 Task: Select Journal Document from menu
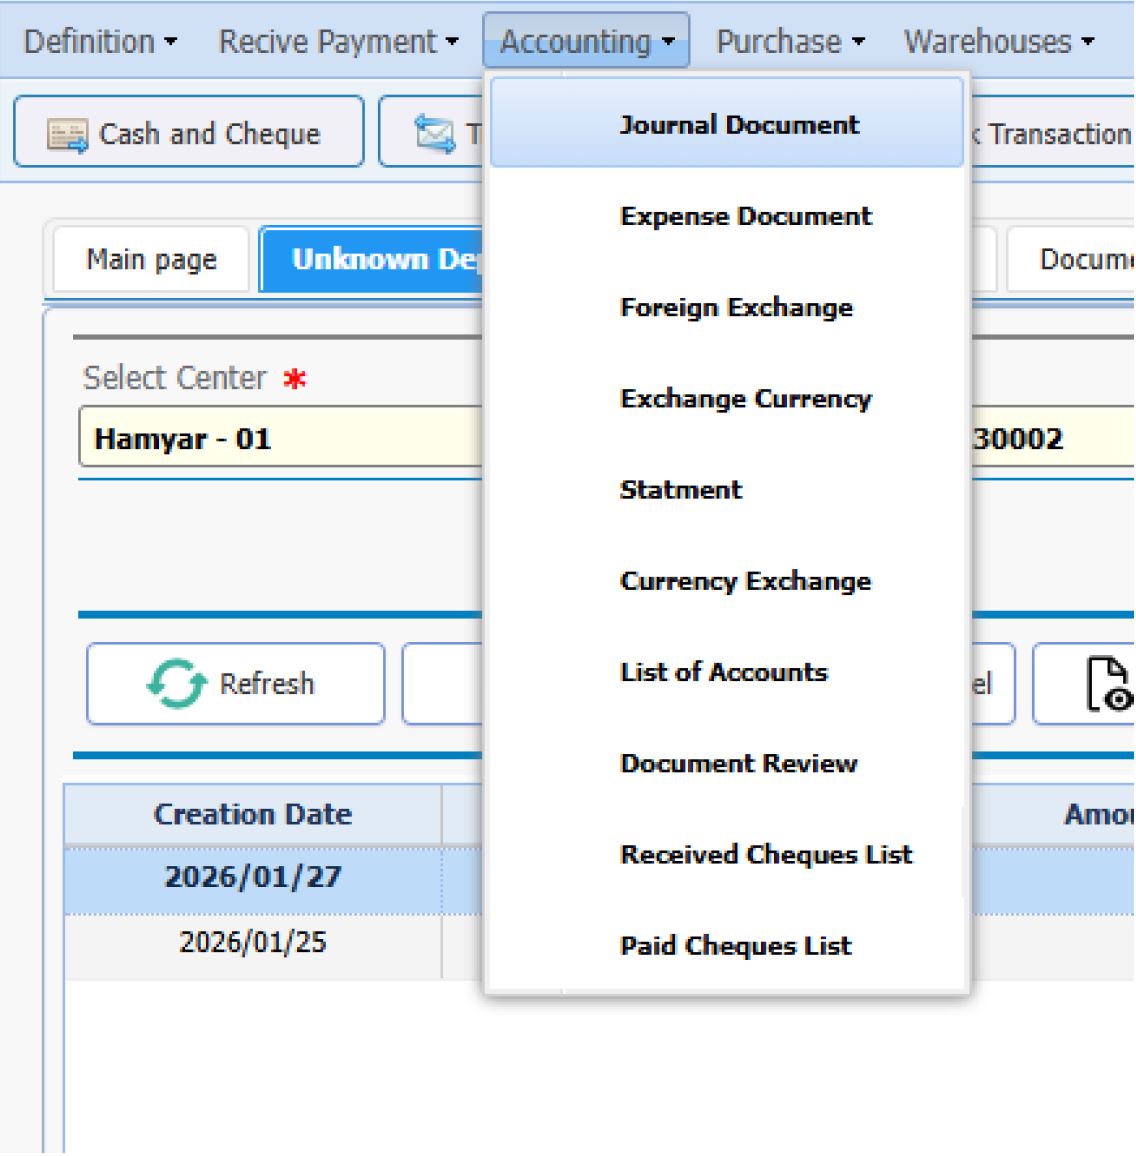pos(739,125)
